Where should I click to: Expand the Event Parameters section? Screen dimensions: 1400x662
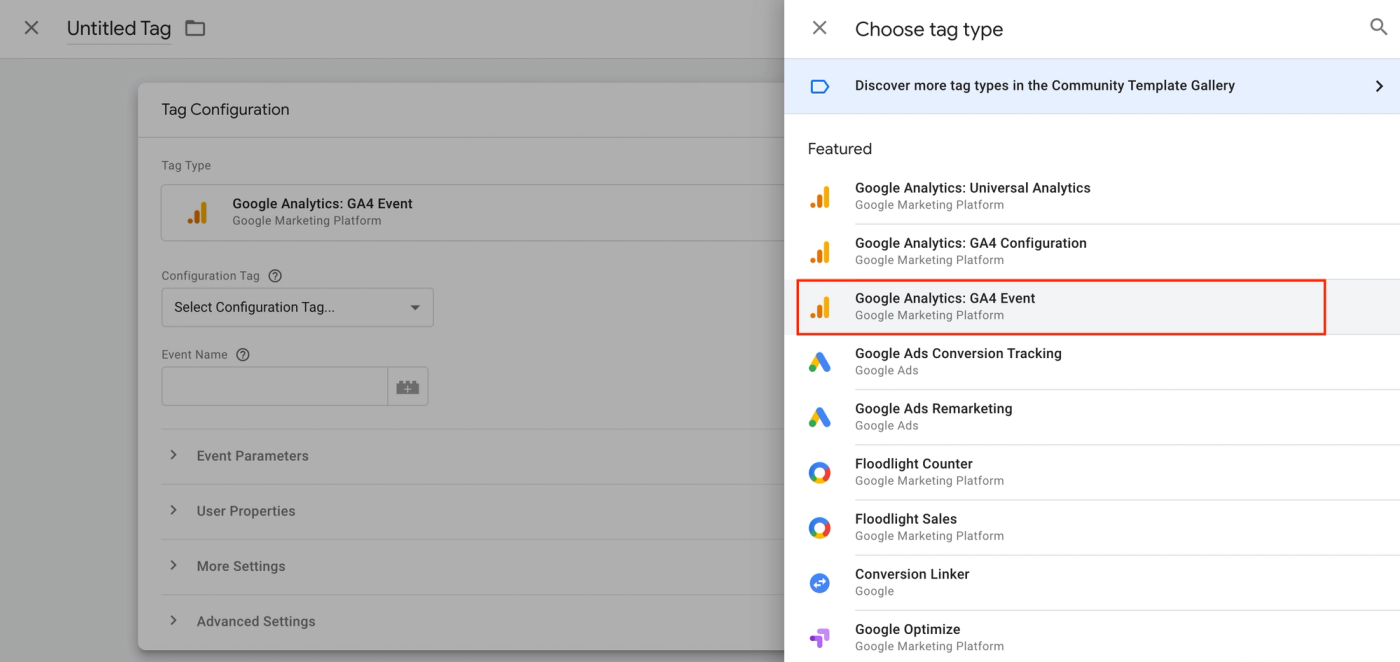252,456
